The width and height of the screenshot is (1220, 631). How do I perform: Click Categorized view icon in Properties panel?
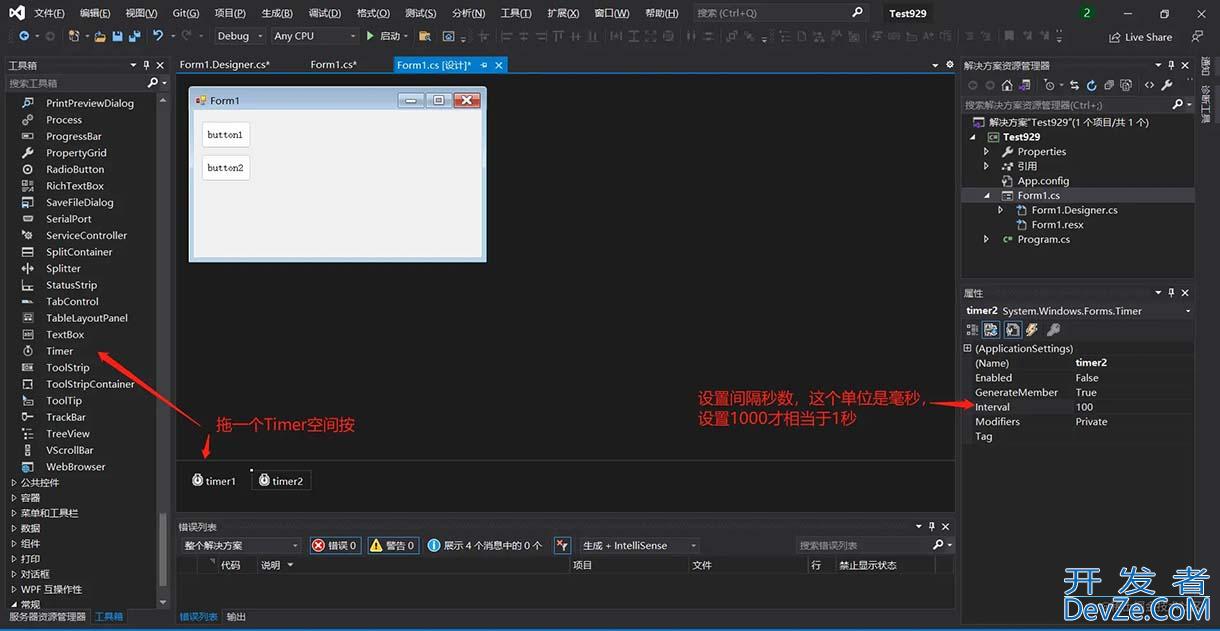tap(972, 330)
